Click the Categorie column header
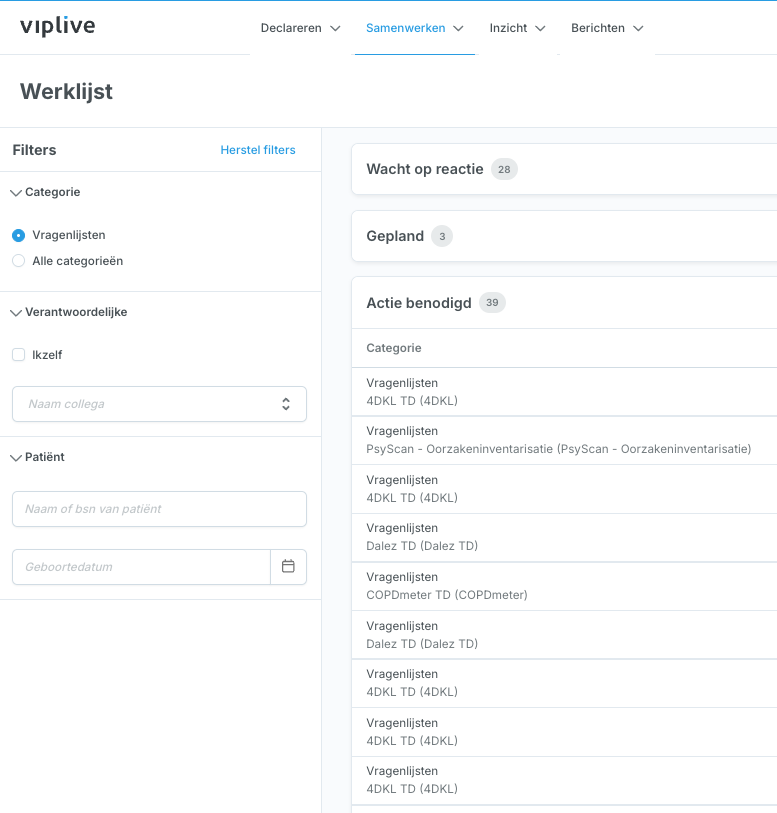The image size is (777, 813). coord(393,348)
